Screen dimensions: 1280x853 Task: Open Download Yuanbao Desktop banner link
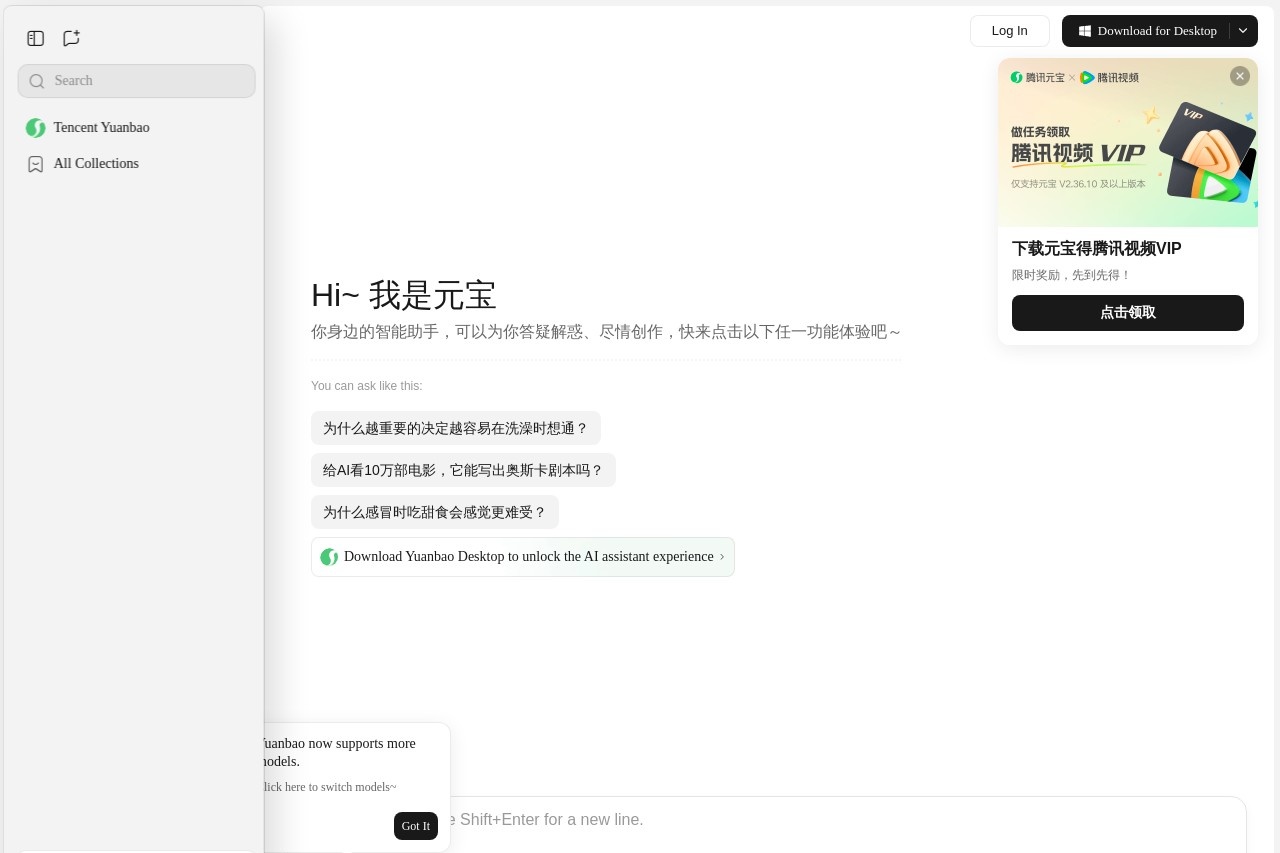click(x=523, y=557)
